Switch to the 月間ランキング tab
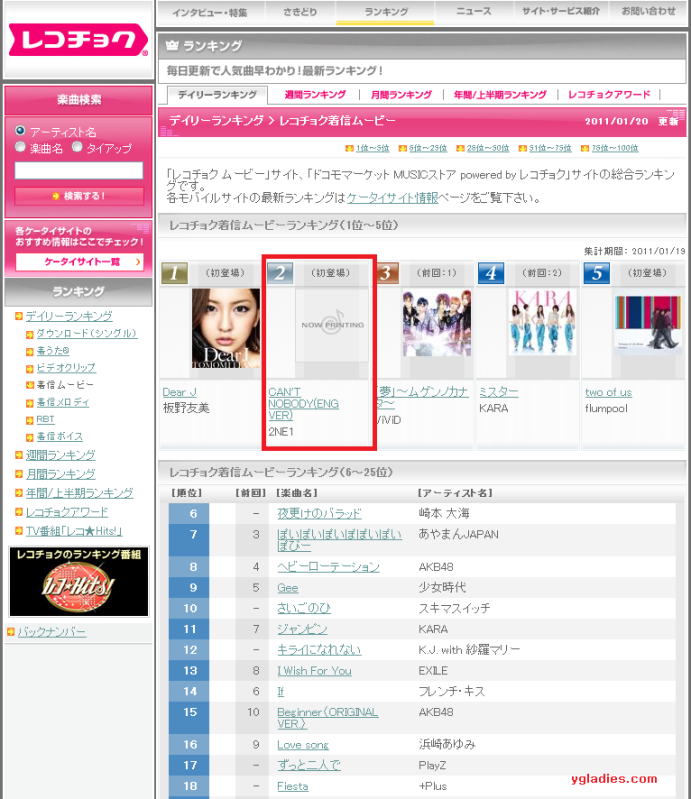This screenshot has height=799, width=691. coord(401,95)
